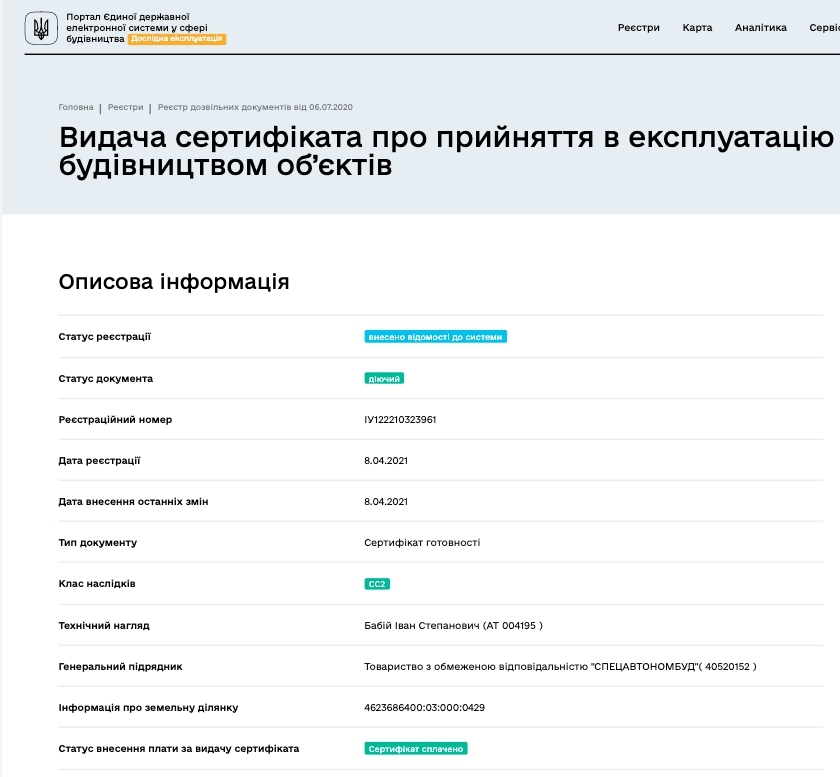The image size is (840, 777).
Task: Select the СПЕЦАВТОНОМБУД general contractor value
Action: tap(560, 667)
